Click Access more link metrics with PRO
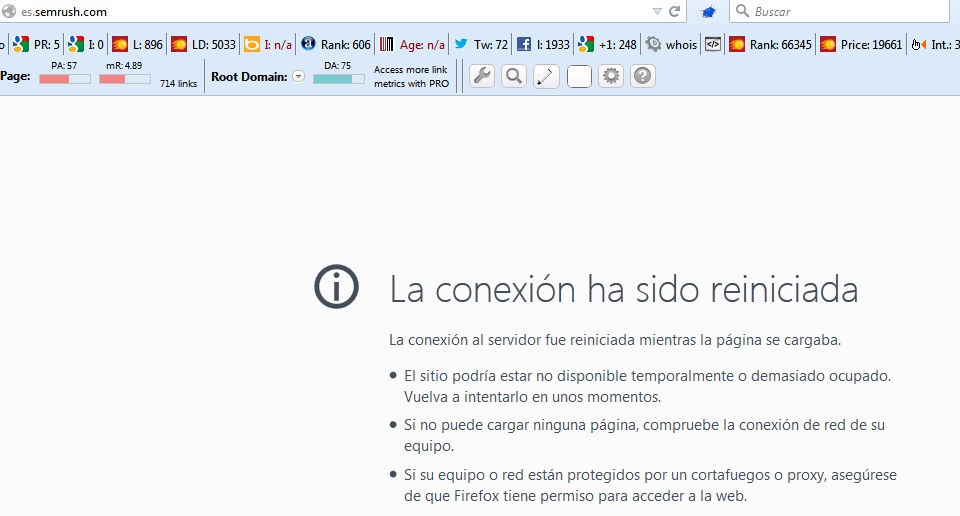This screenshot has height=516, width=960. [411, 77]
